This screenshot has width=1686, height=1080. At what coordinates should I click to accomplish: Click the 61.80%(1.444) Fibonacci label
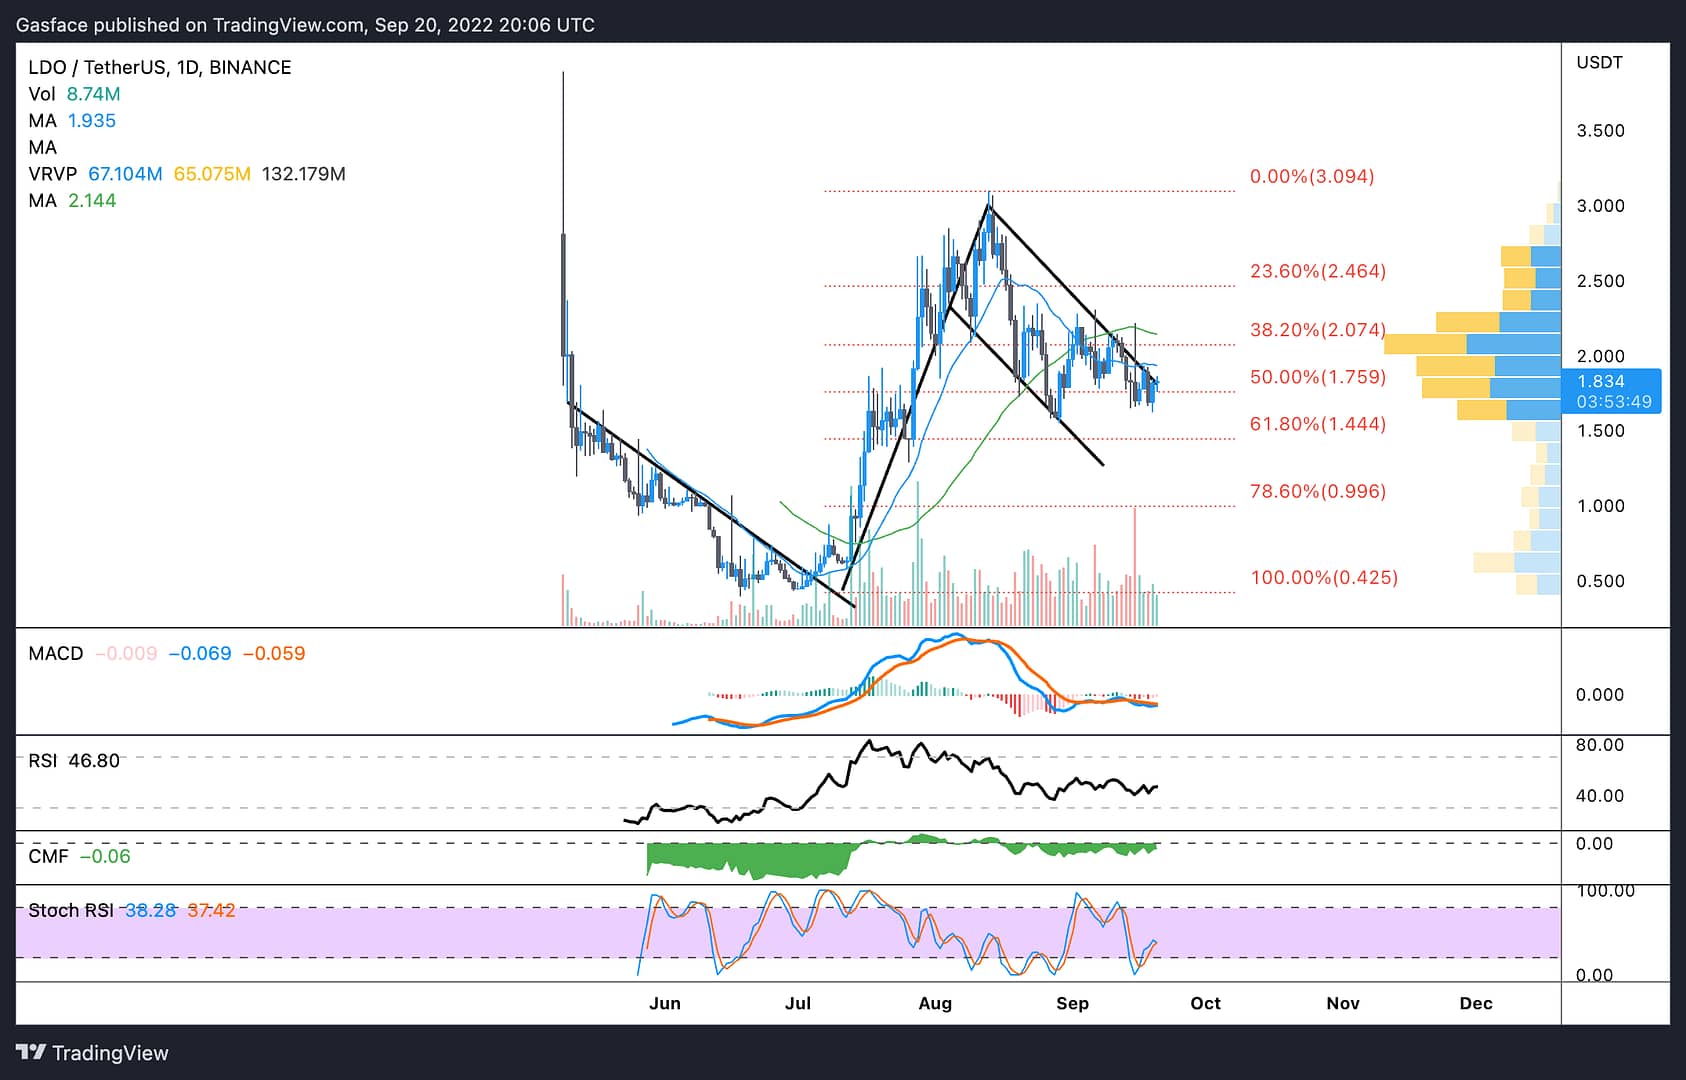pos(1318,424)
